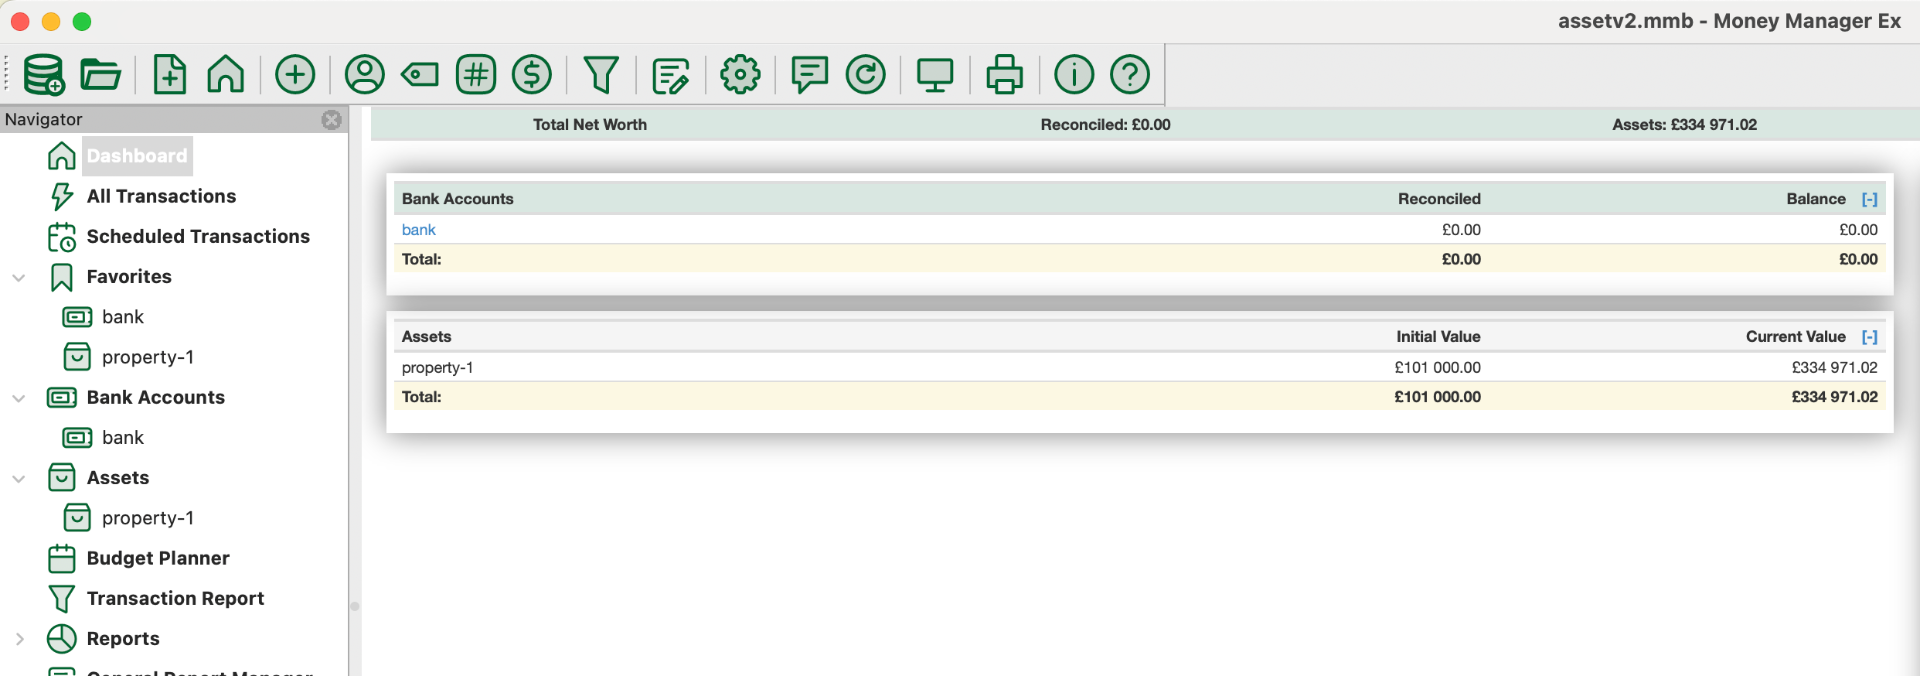This screenshot has height=676, width=1920.
Task: Open the Transaction Report filter toolbar icon
Action: (x=601, y=74)
